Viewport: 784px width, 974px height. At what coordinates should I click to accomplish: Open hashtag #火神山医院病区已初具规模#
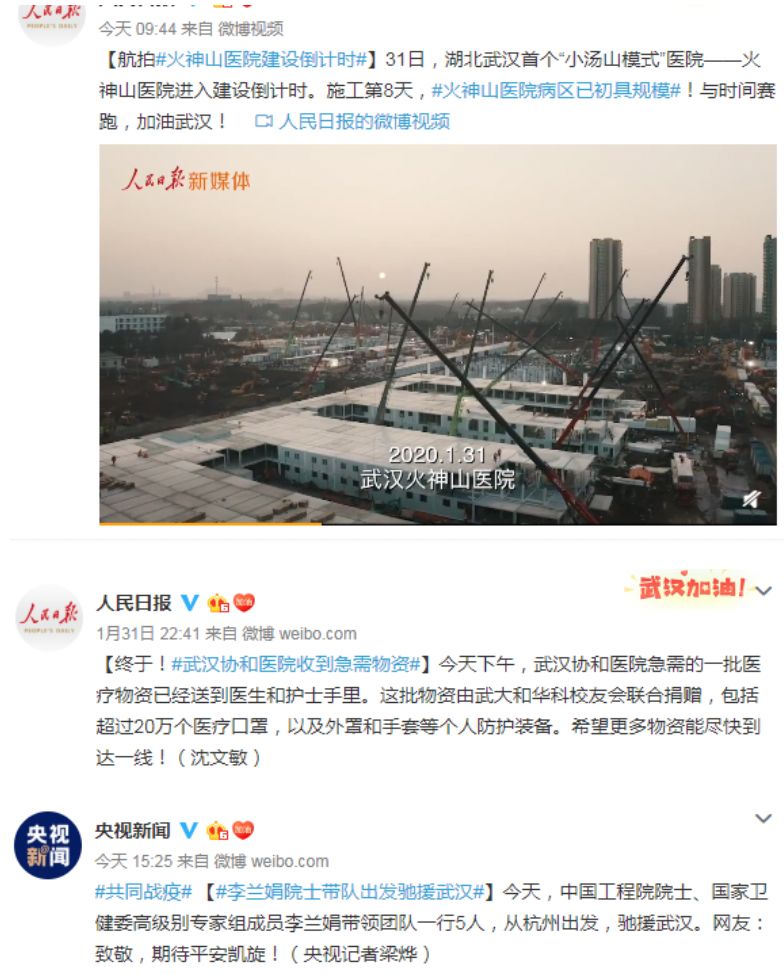(556, 91)
